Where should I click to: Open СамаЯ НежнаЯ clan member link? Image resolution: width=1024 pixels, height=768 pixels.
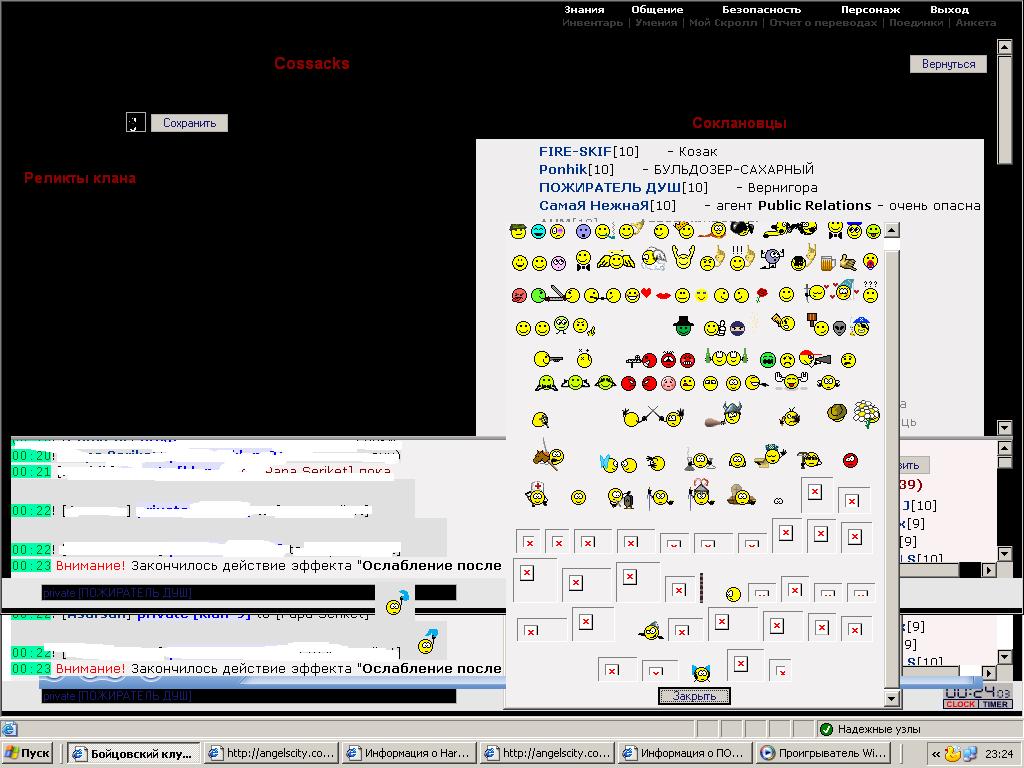pos(594,205)
